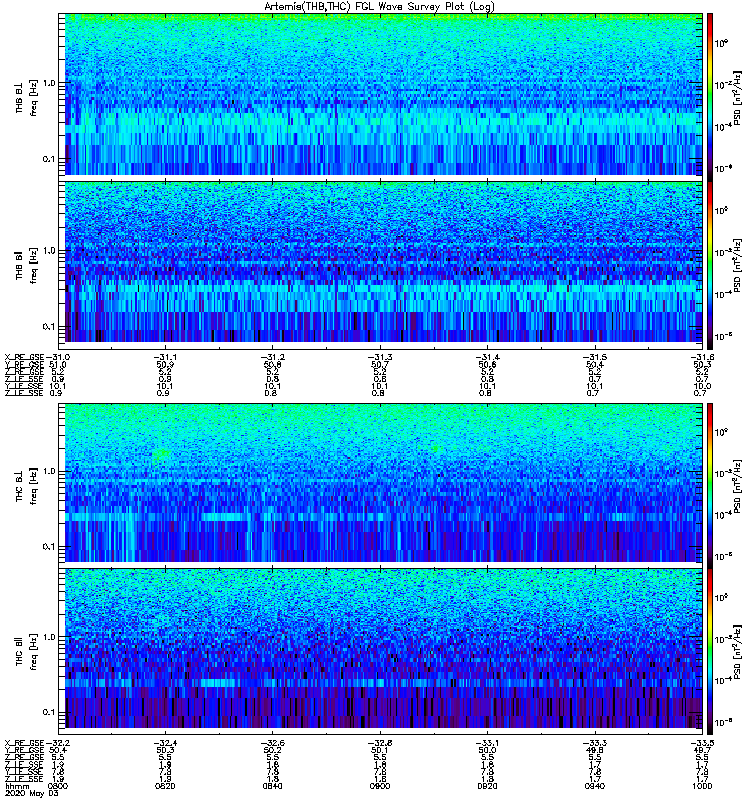The image size is (750, 800).
Task: Click the 'THC B∥ freq [Hz]' axis label
Action: click(x=26, y=652)
